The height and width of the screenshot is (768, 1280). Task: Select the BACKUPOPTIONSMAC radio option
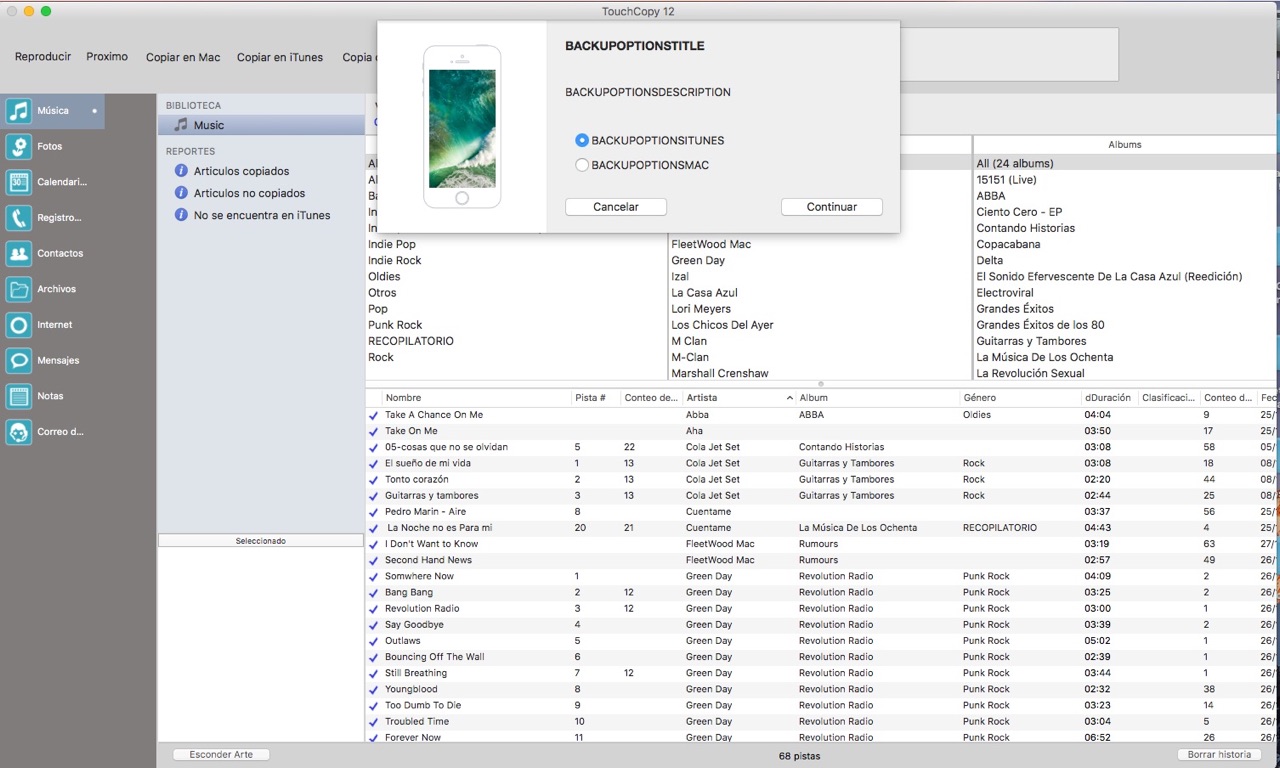[582, 165]
